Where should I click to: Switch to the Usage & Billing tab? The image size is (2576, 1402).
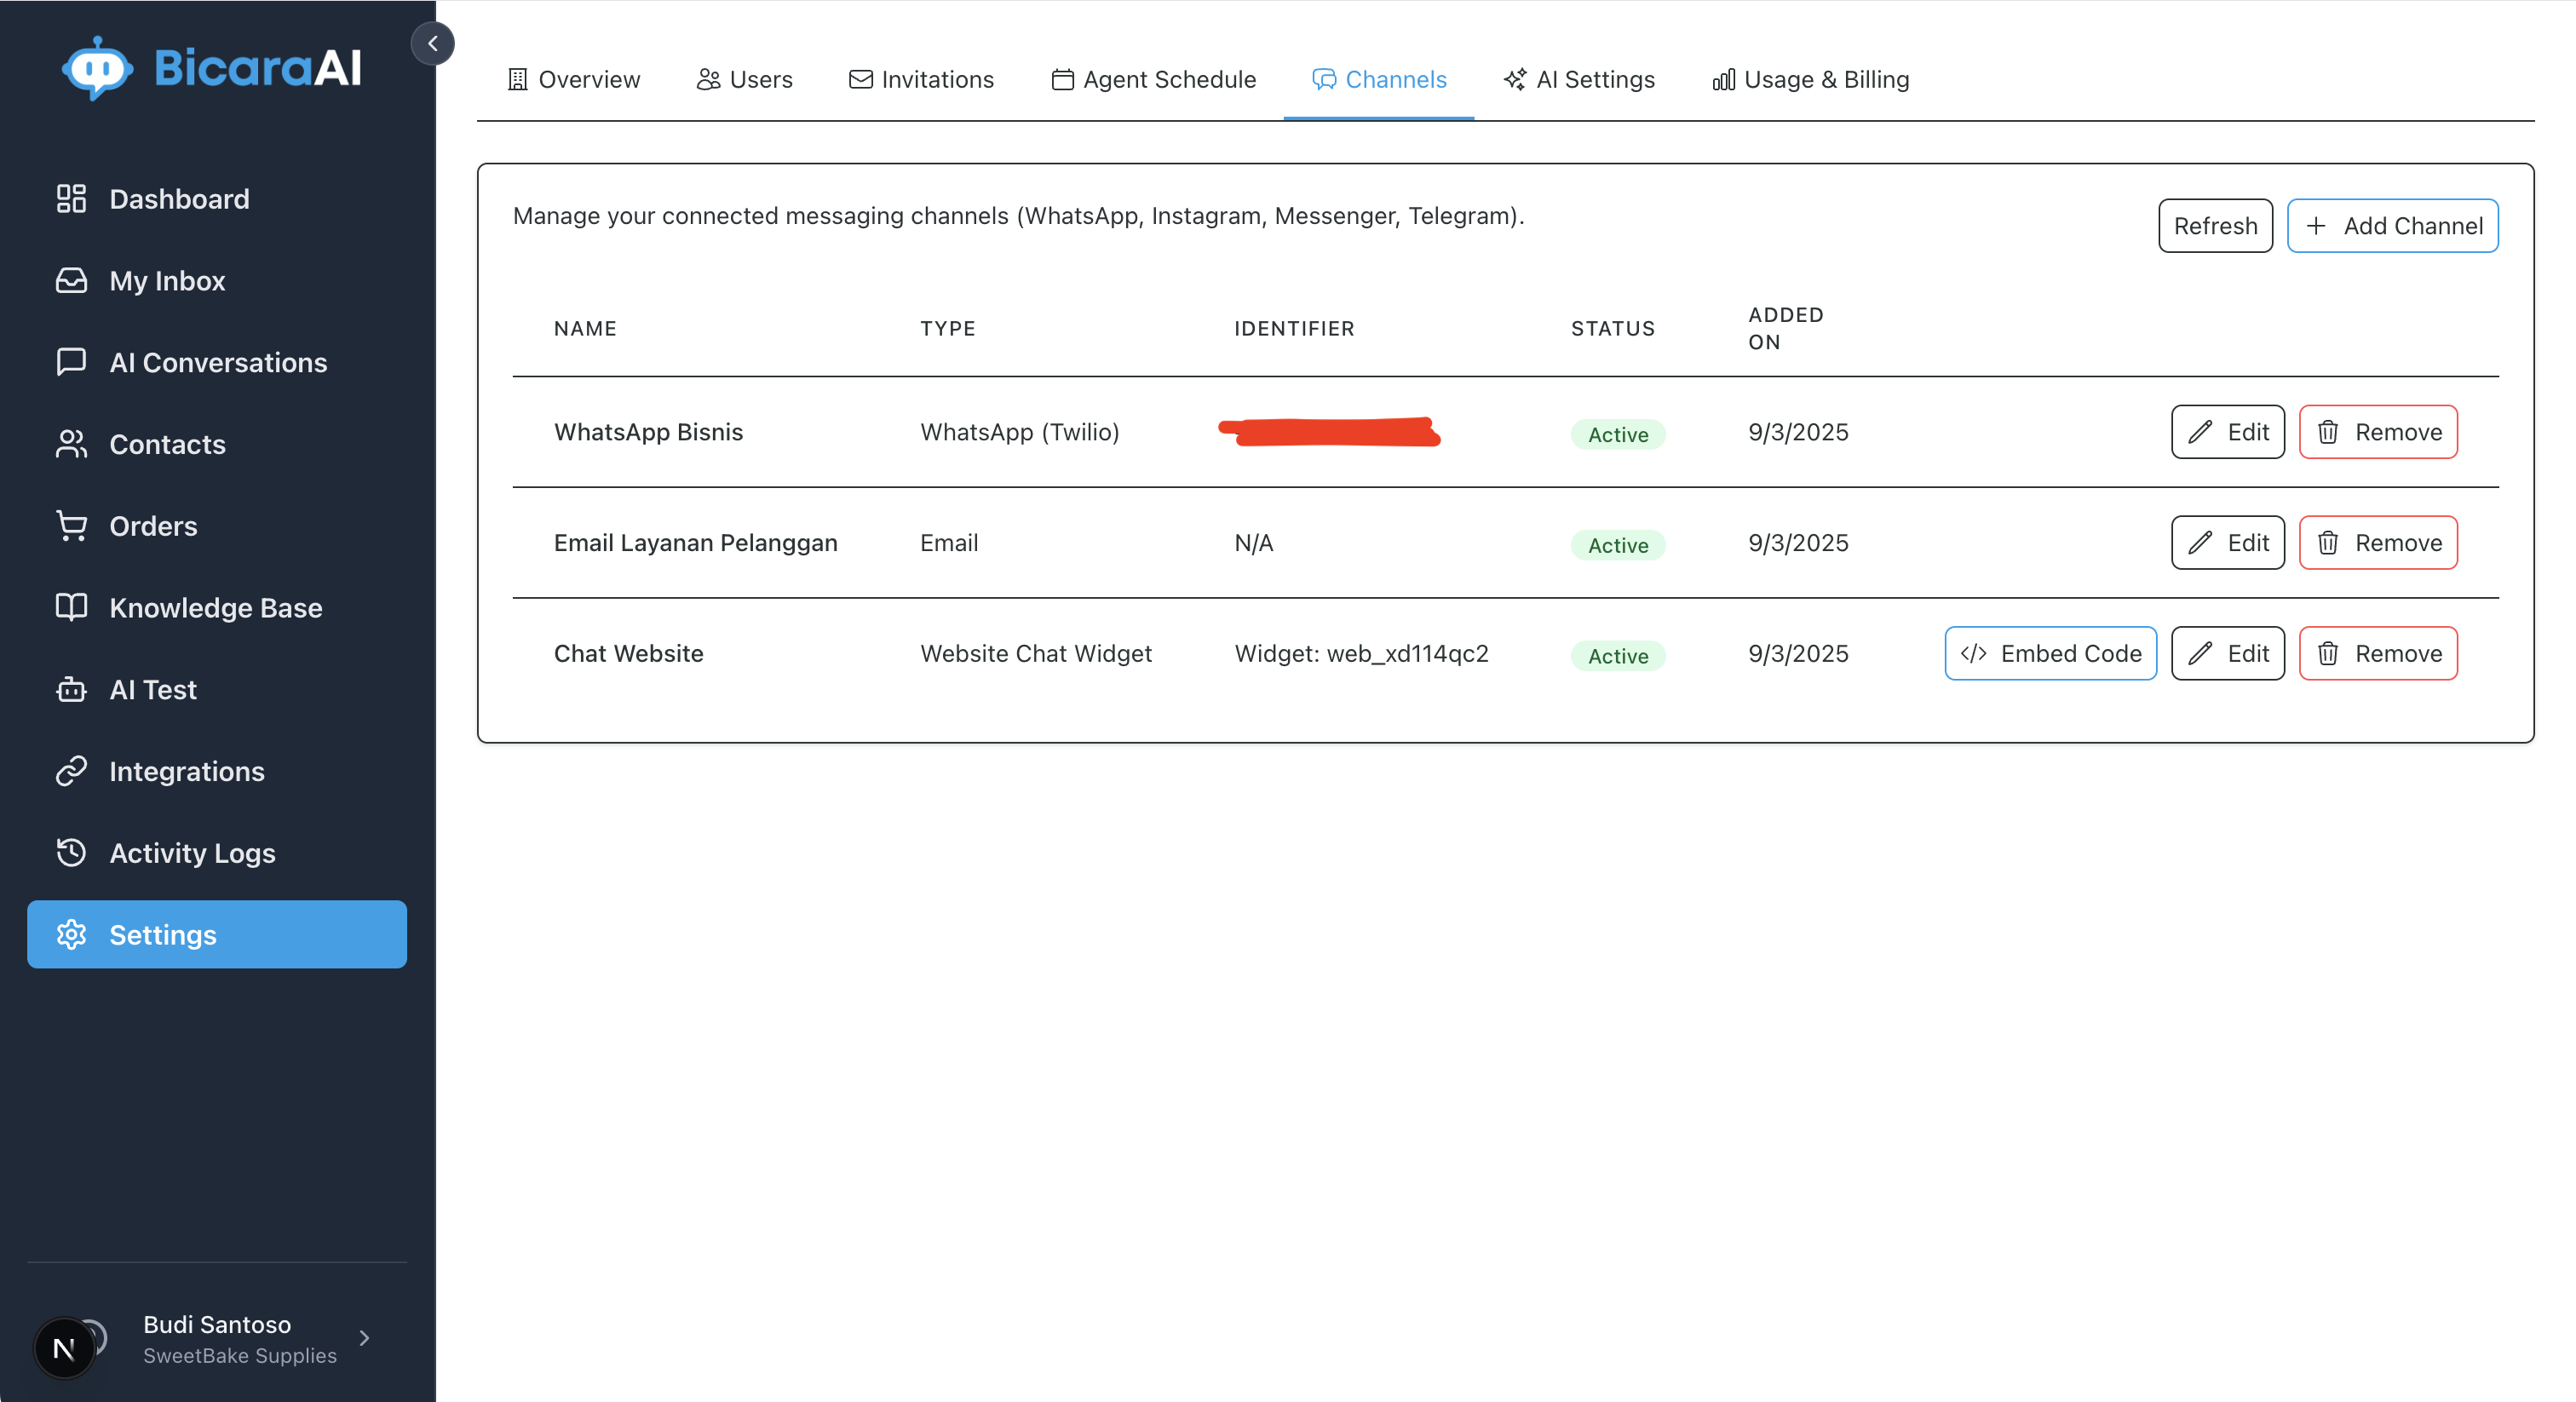point(1809,79)
